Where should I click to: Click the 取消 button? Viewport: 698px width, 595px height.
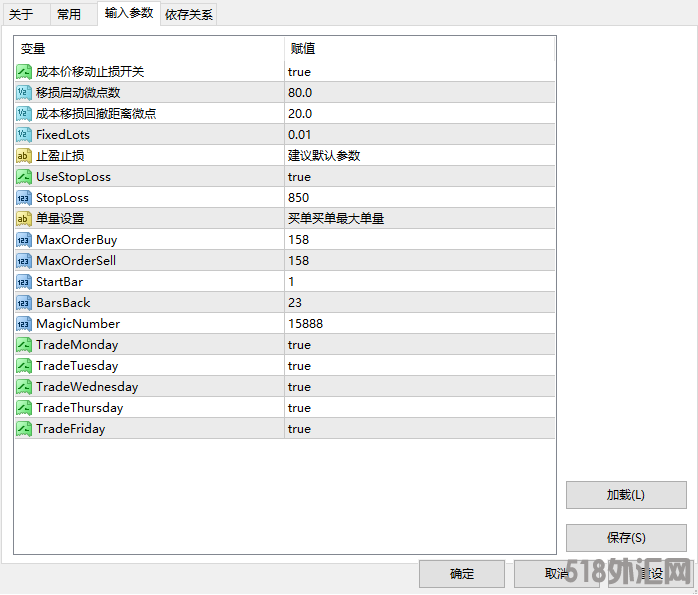click(x=556, y=574)
